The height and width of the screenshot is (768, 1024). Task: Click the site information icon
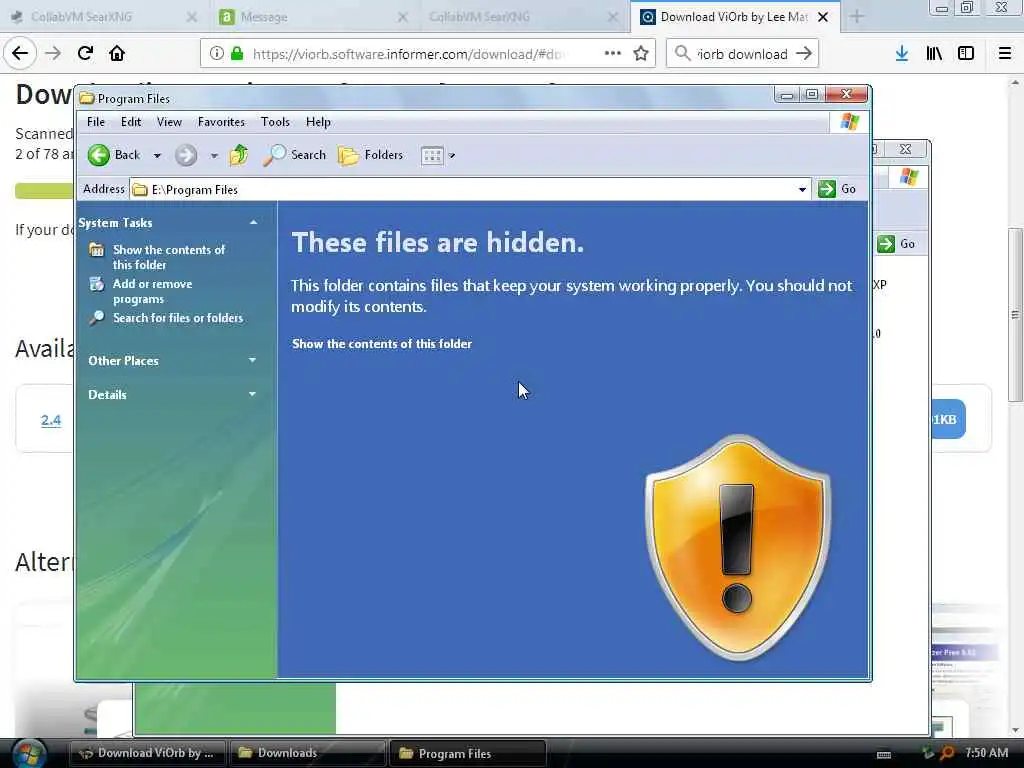(x=216, y=54)
